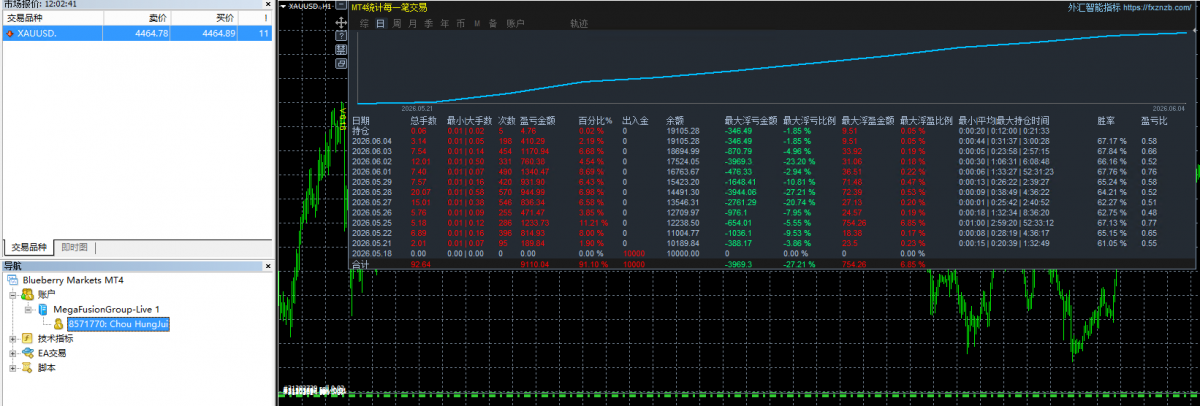This screenshot has height=406, width=1200.
Task: Click the overlapping windows icon on chart
Action: click(341, 63)
